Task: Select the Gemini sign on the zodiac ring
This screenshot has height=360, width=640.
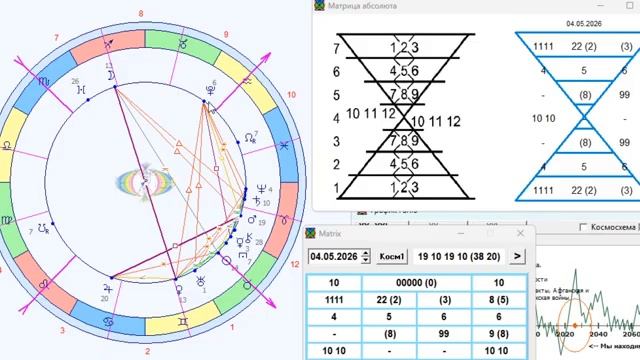Action: tap(183, 322)
